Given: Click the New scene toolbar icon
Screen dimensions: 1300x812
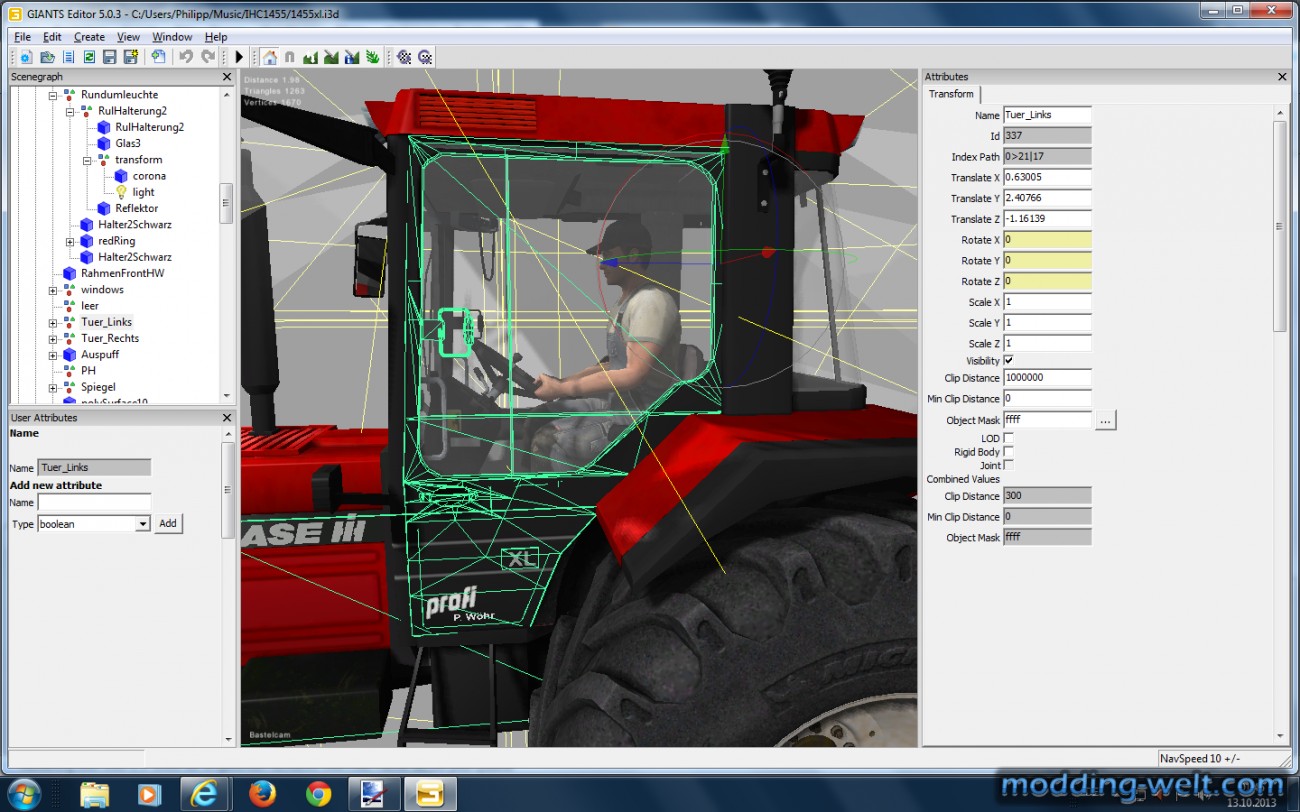Looking at the screenshot, I should point(26,57).
